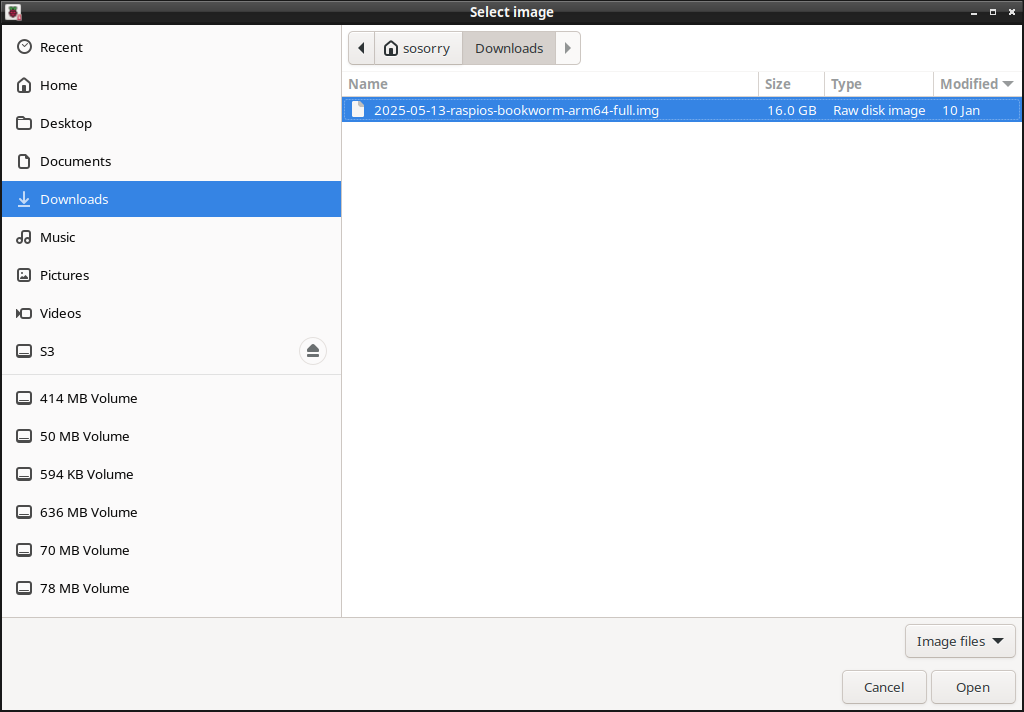Click the 594 KB Volume drive icon

[24, 474]
